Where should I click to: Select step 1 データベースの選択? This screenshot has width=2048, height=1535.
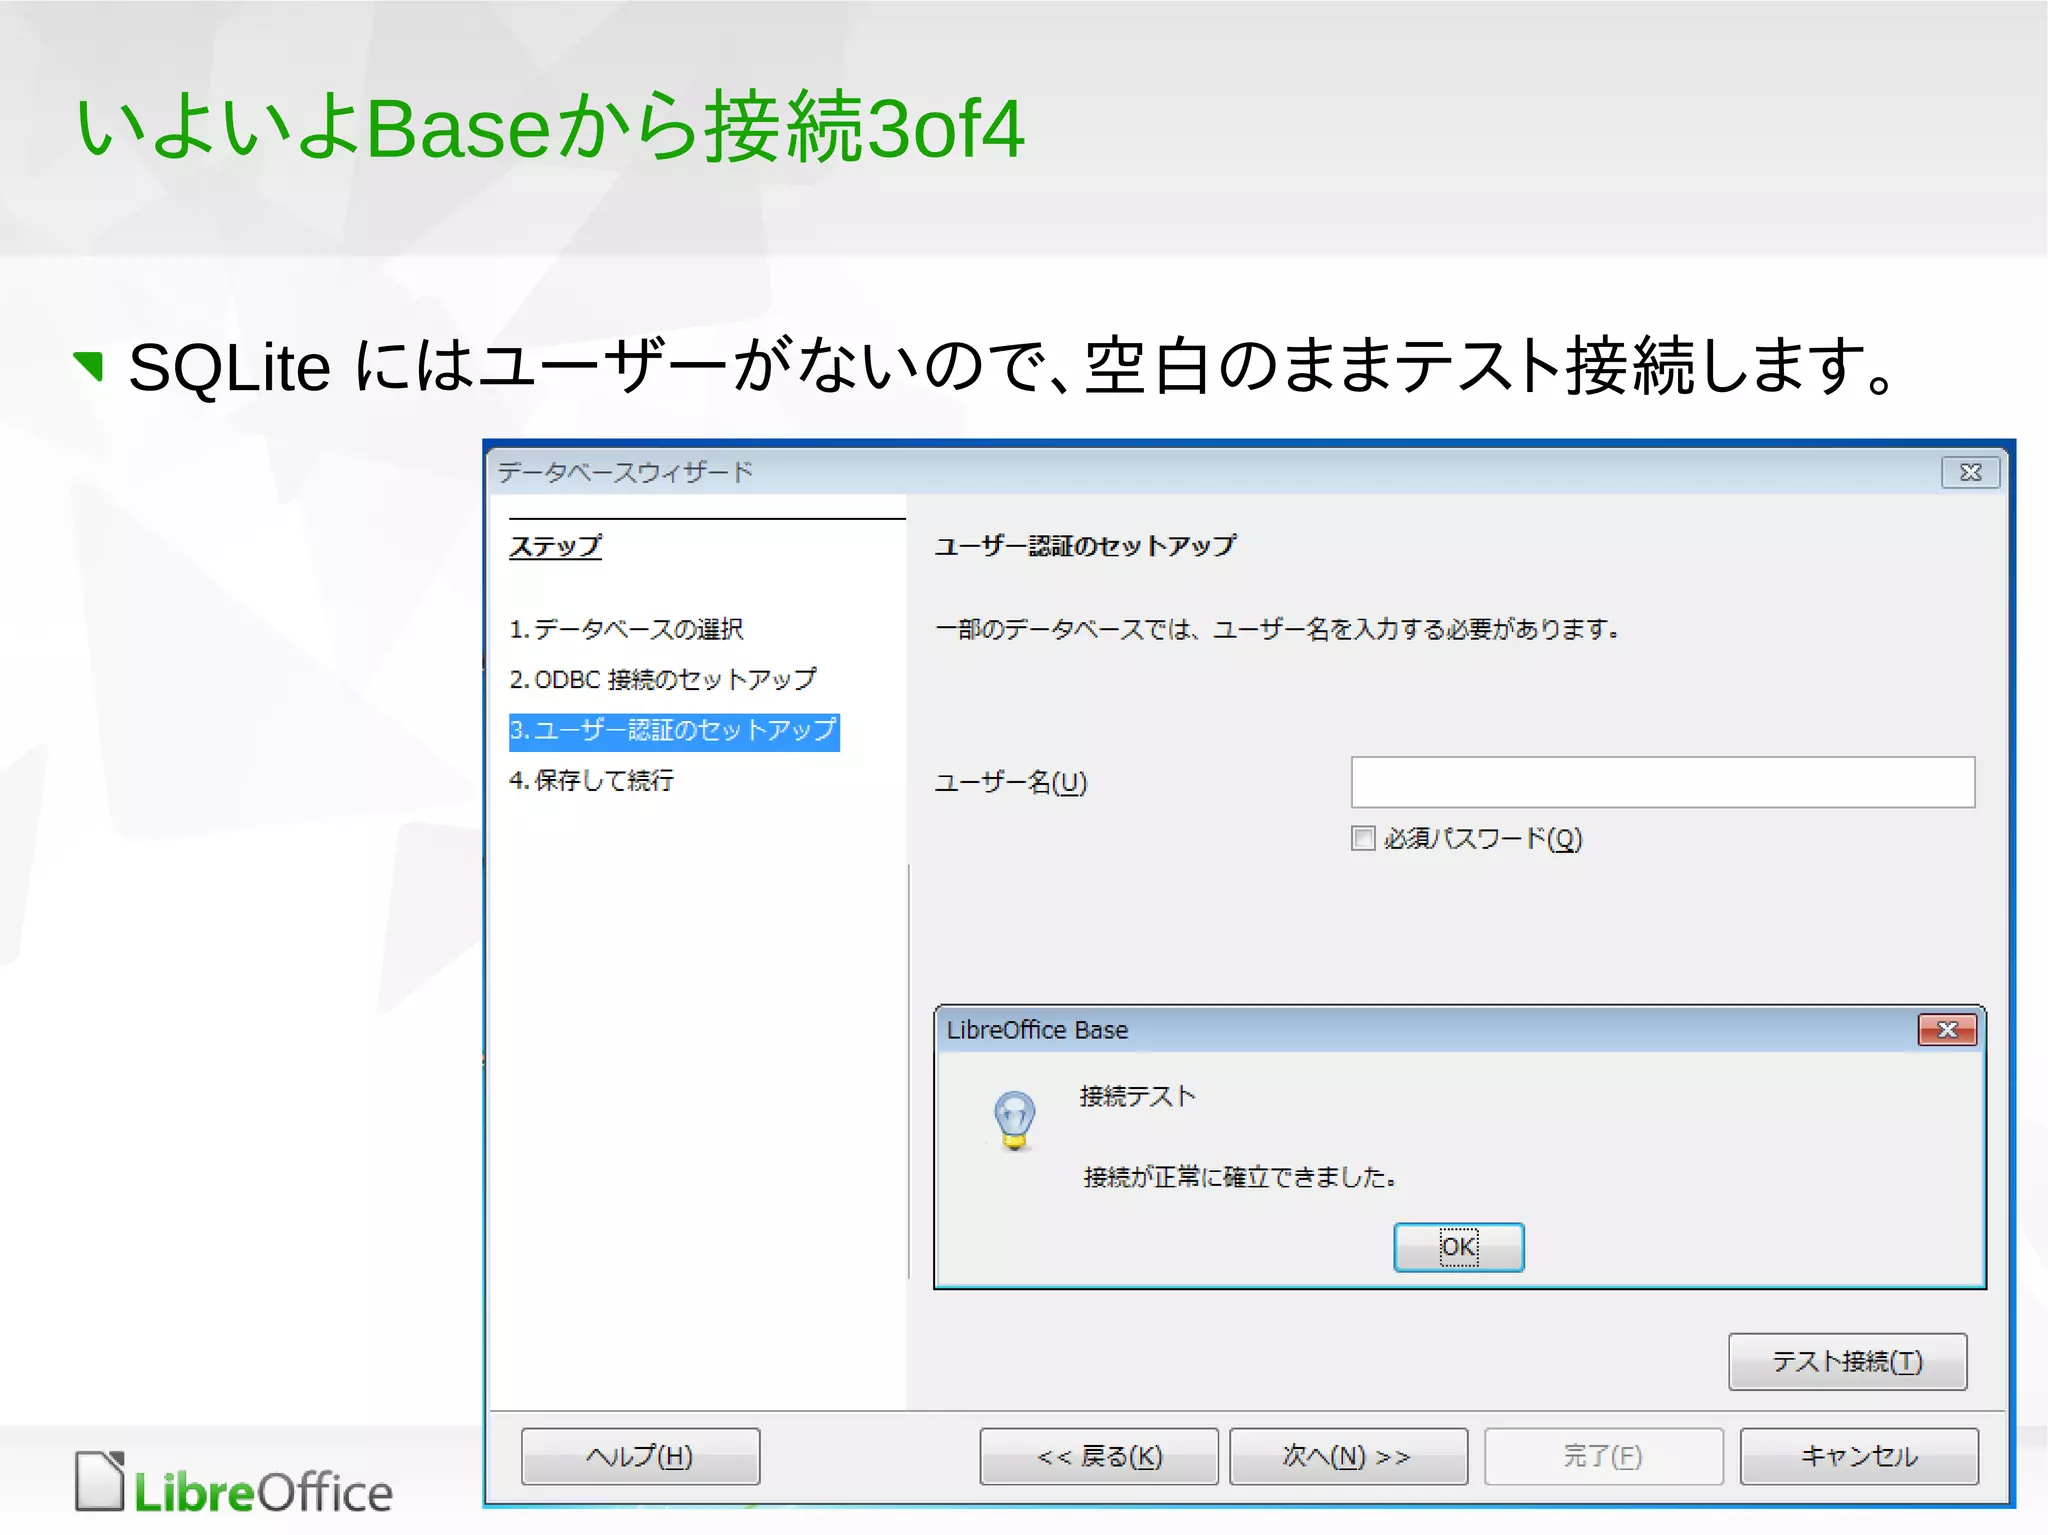(x=626, y=629)
